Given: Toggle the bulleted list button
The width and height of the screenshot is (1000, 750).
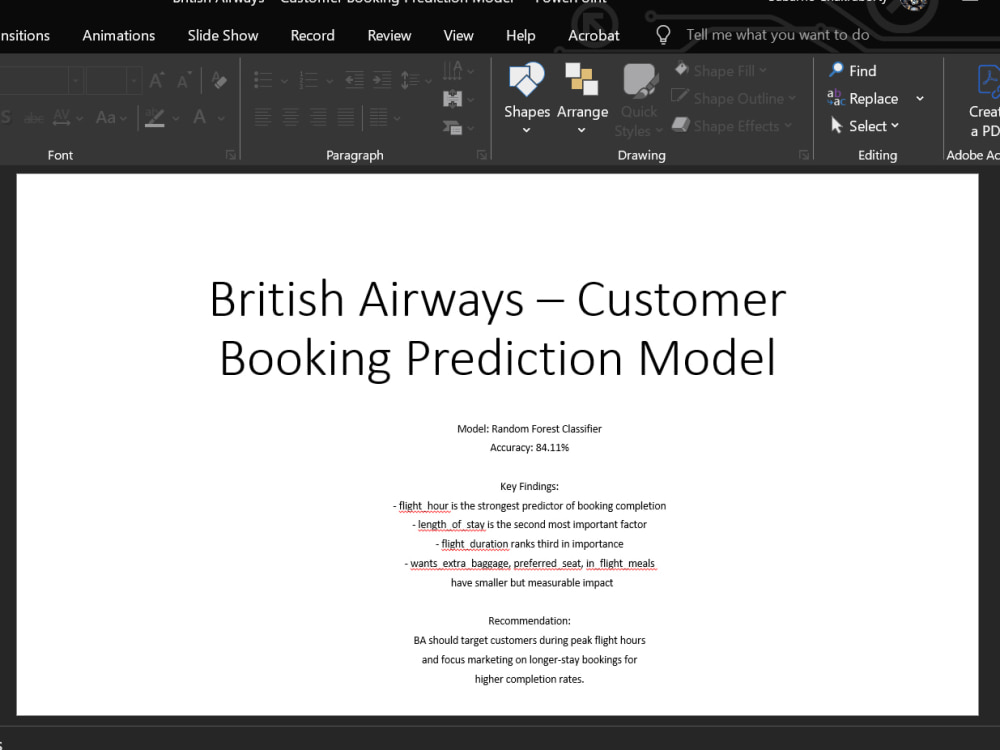Looking at the screenshot, I should tap(263, 80).
